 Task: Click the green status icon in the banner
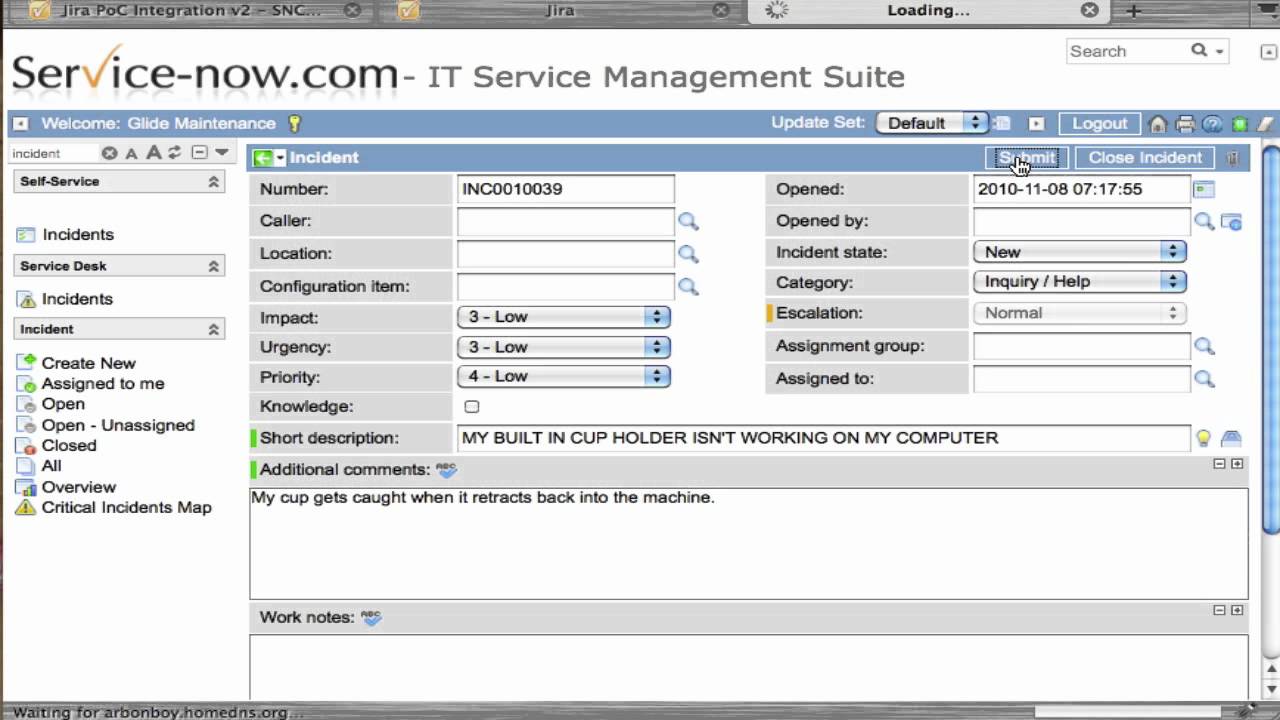(1239, 124)
